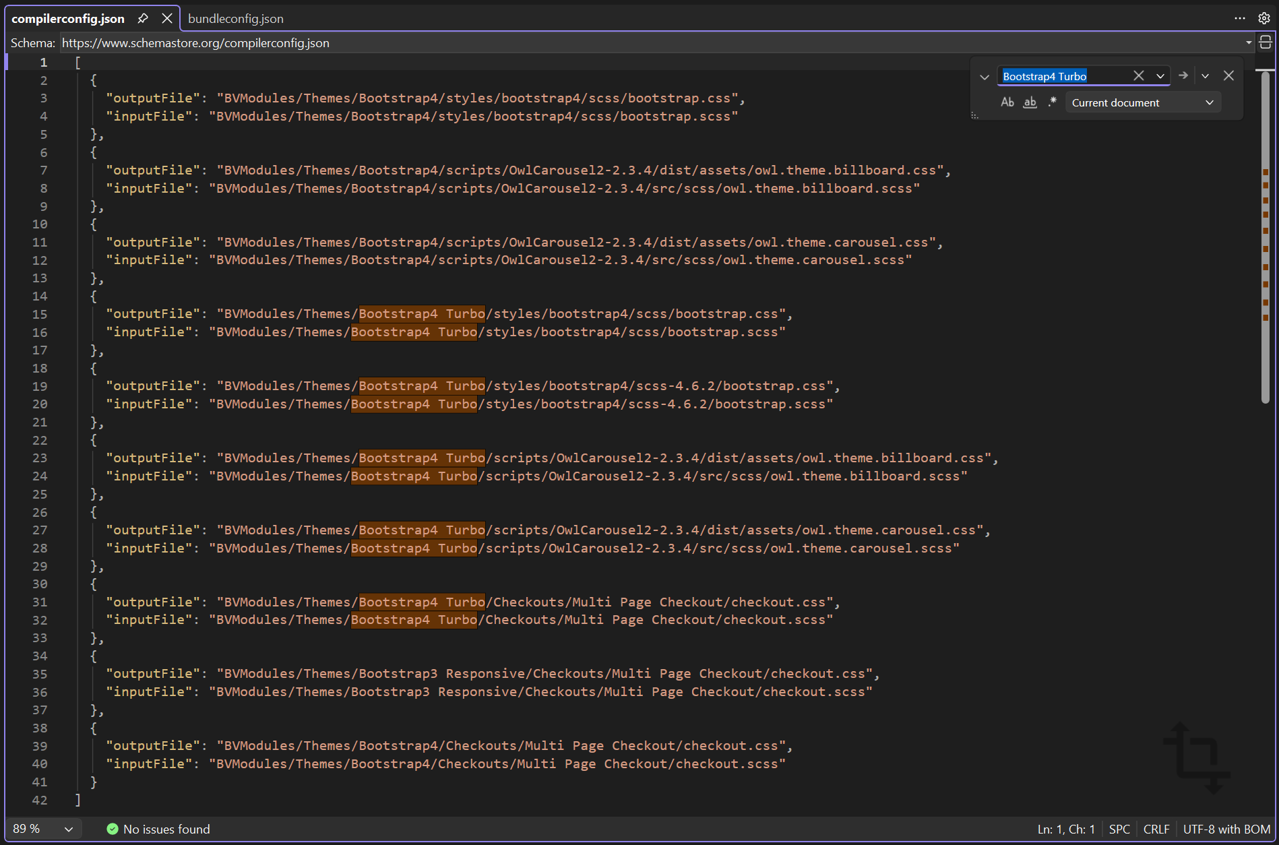Image resolution: width=1279 pixels, height=845 pixels.
Task: Click the Schema: label
Action: [x=33, y=43]
